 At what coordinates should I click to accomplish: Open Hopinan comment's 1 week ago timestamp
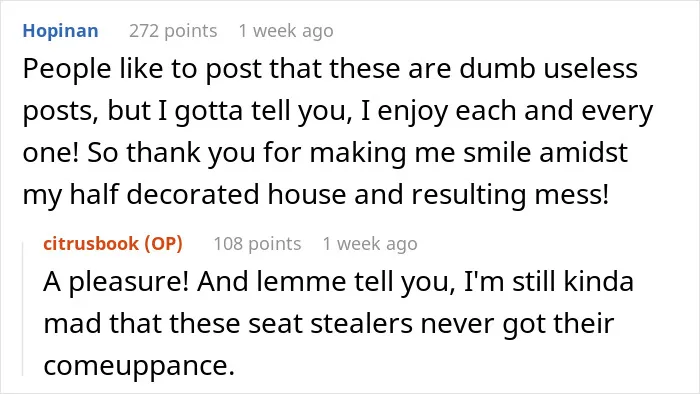[x=286, y=31]
